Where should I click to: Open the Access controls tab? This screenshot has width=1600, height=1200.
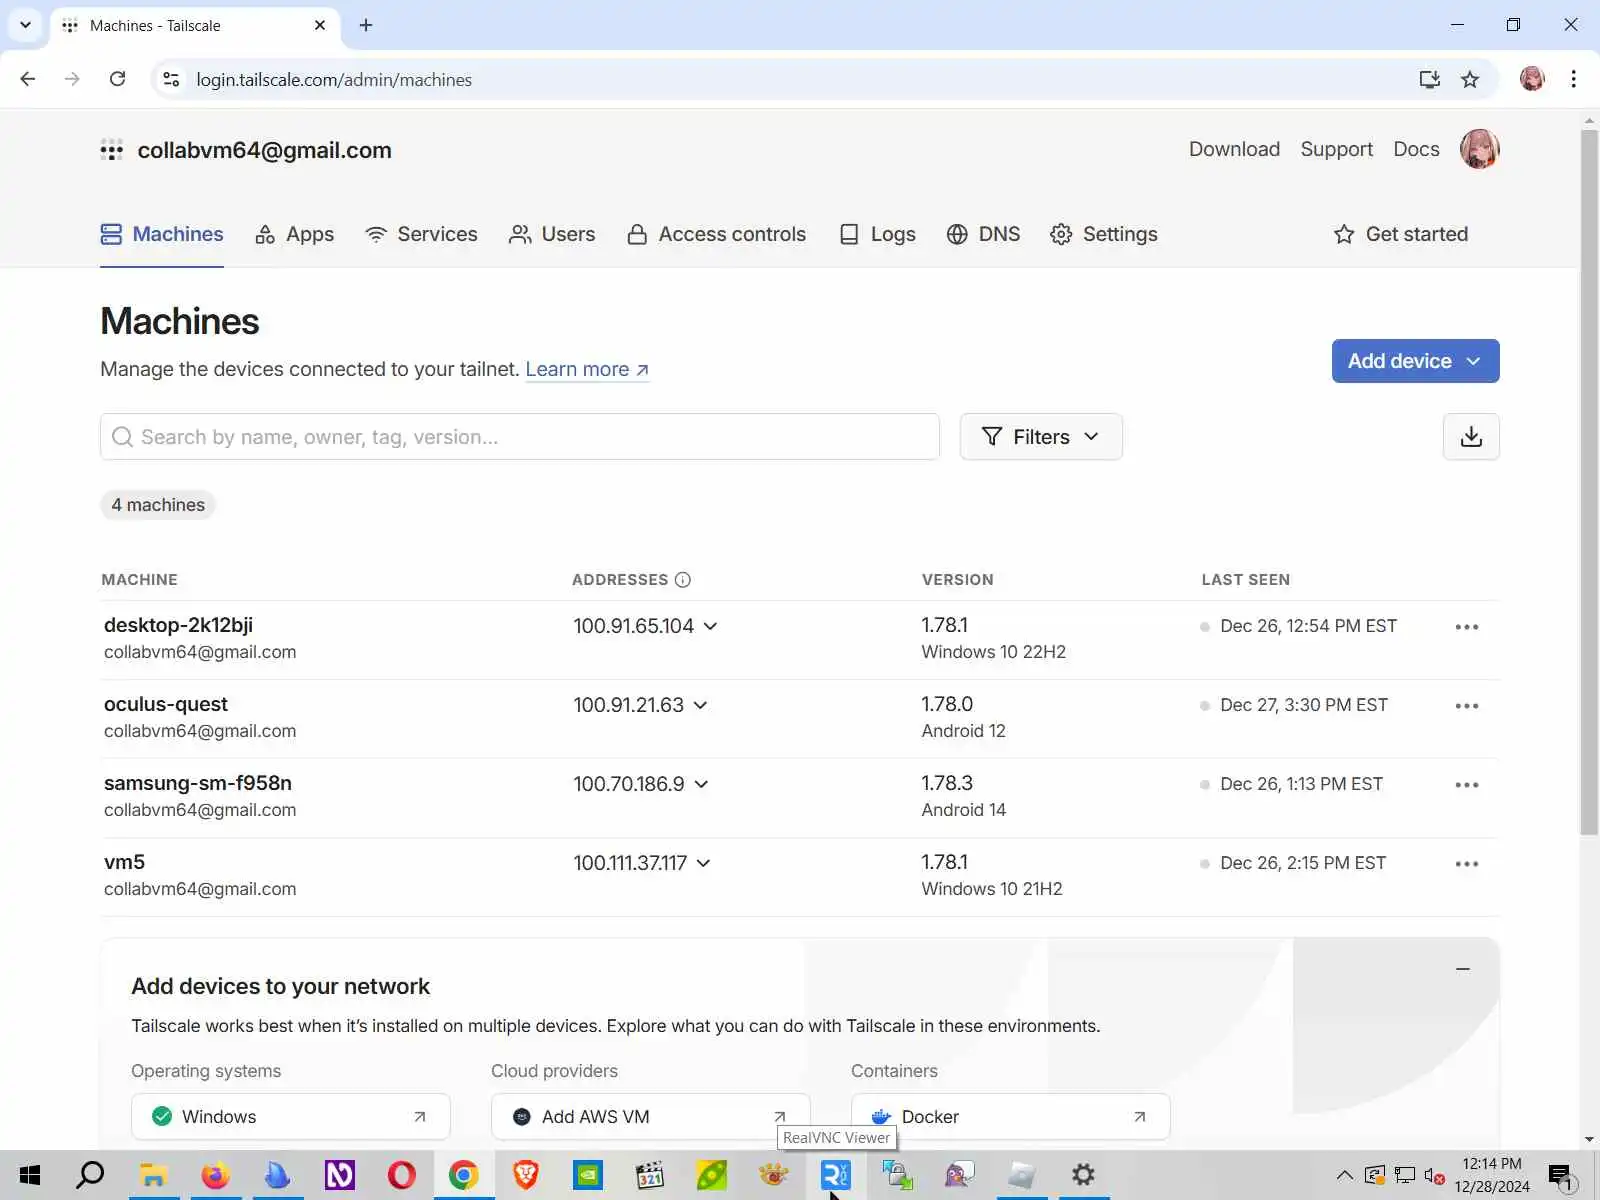click(x=716, y=234)
